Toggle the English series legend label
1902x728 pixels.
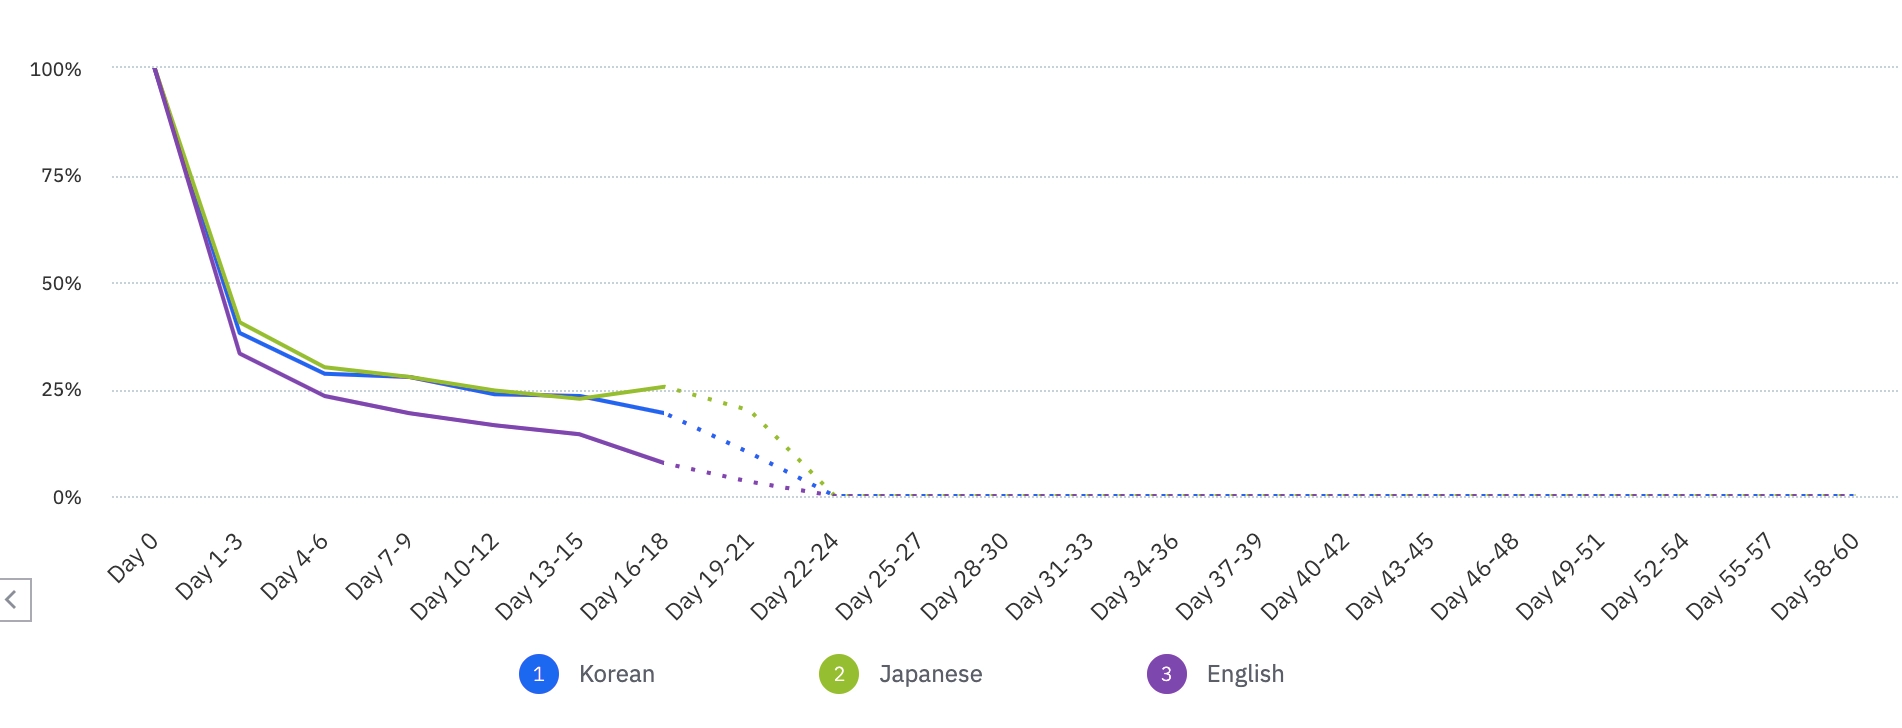1245,674
